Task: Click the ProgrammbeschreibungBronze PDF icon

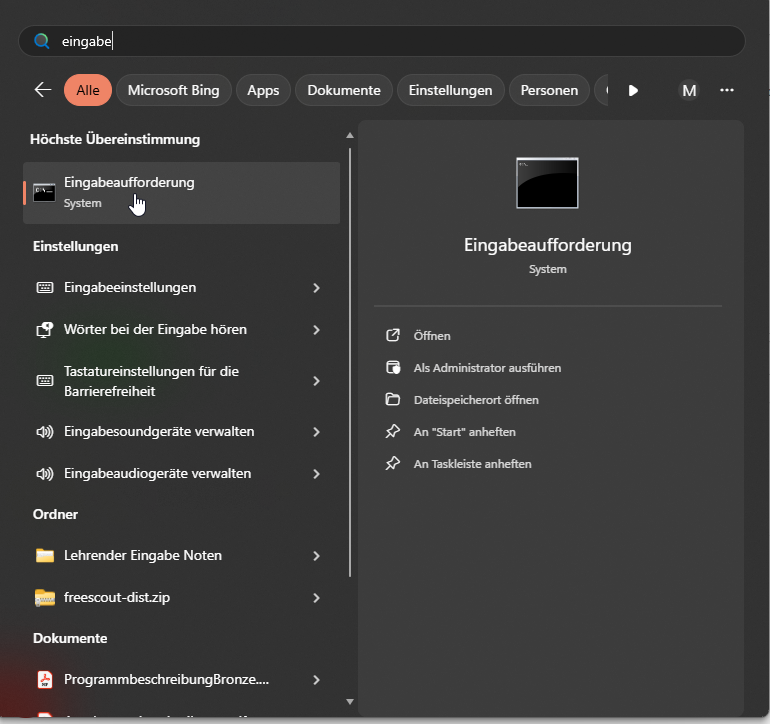Action: point(45,680)
